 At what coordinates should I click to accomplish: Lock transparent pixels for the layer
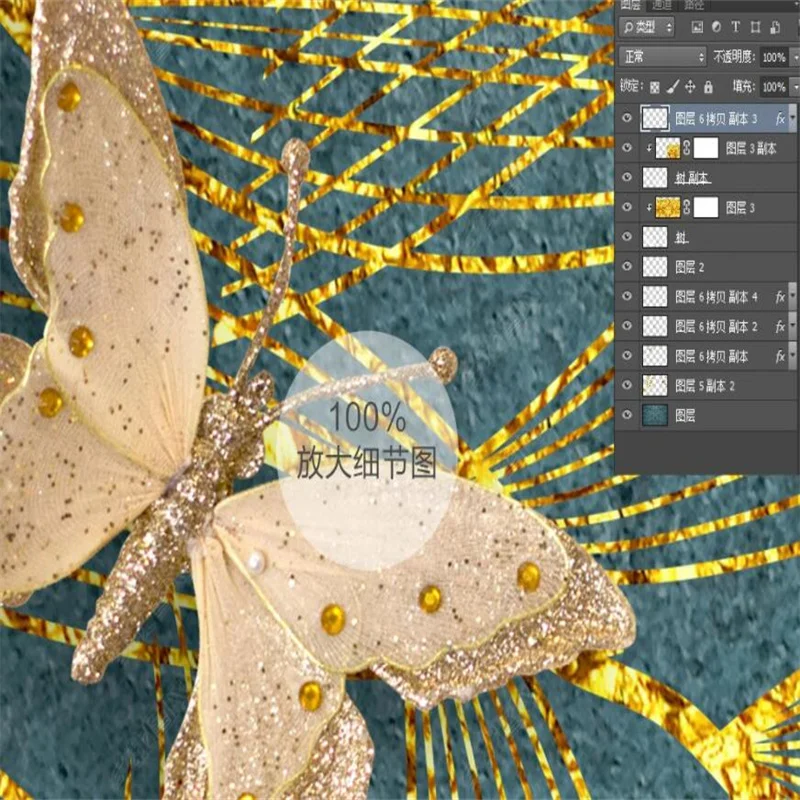click(x=655, y=87)
